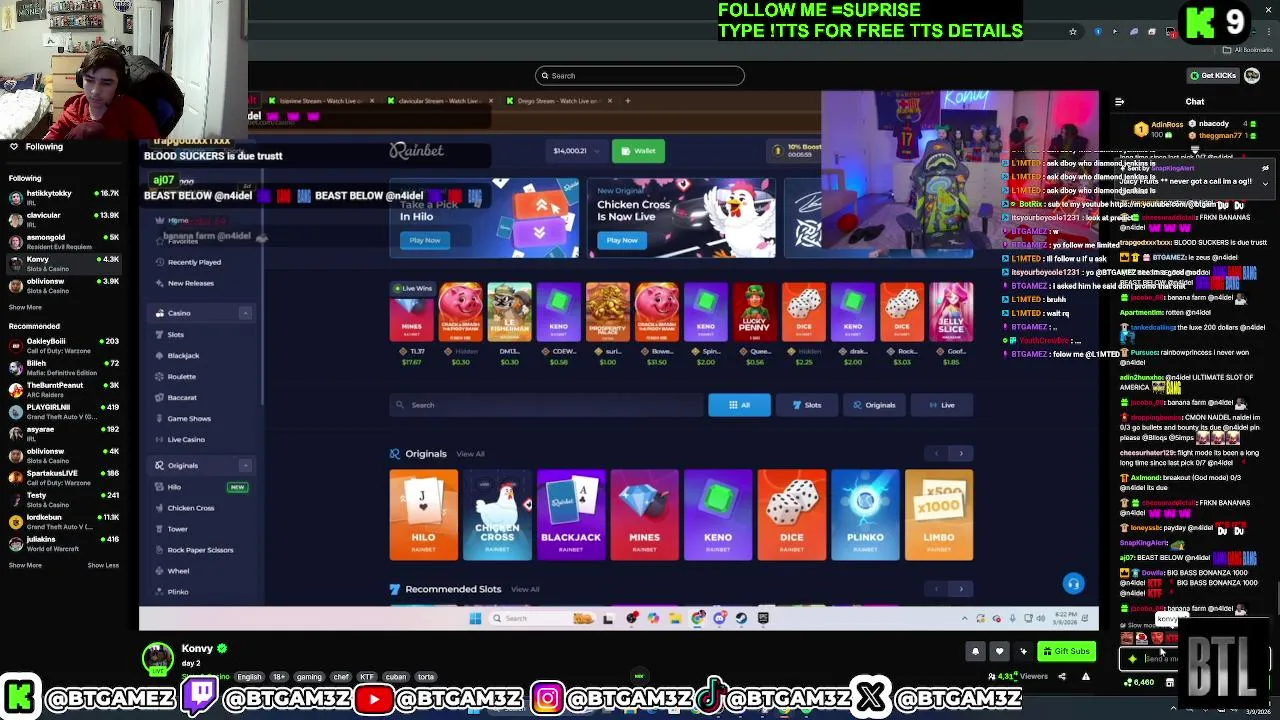
Task: Open Chicken Cross in the sidebar
Action: coord(191,508)
